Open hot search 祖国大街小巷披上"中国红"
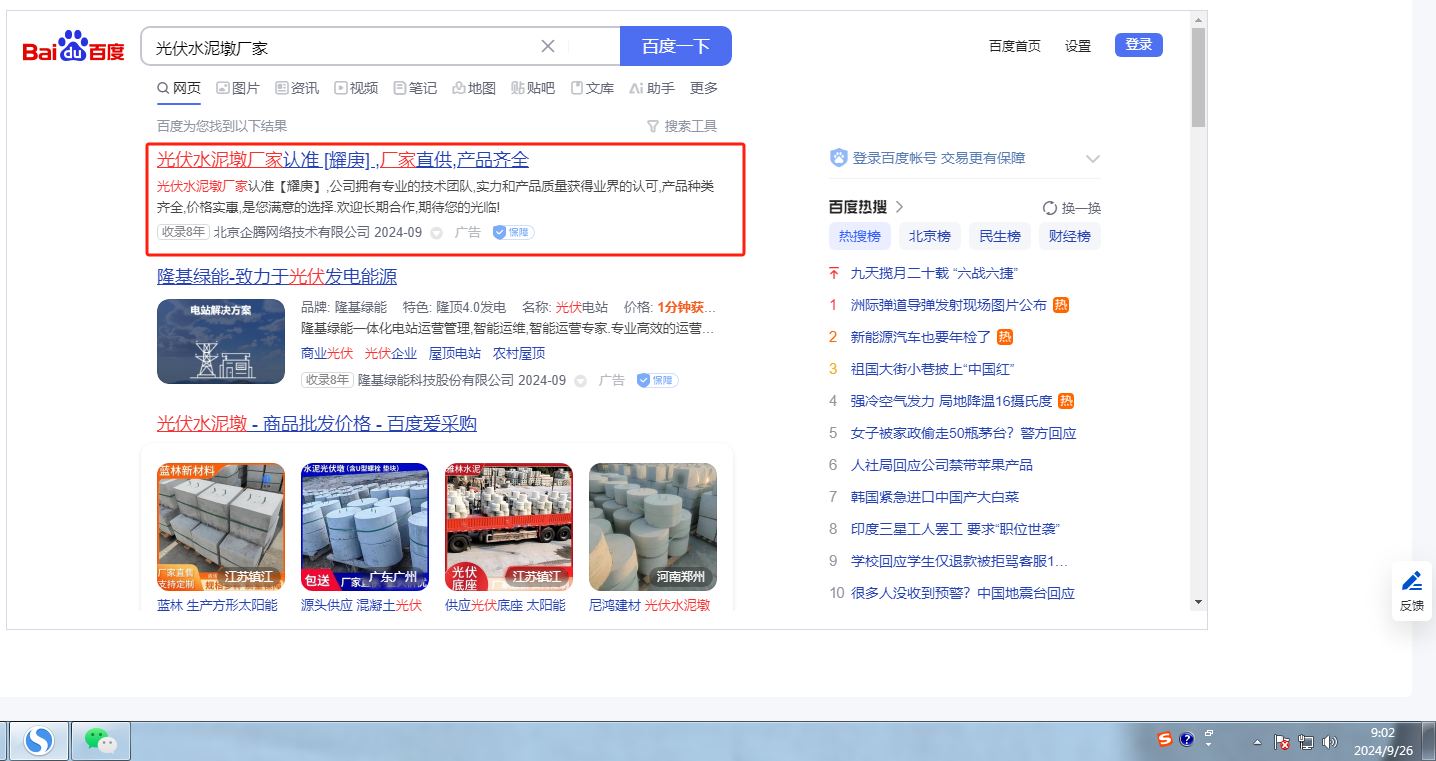This screenshot has width=1436, height=761. tap(932, 369)
